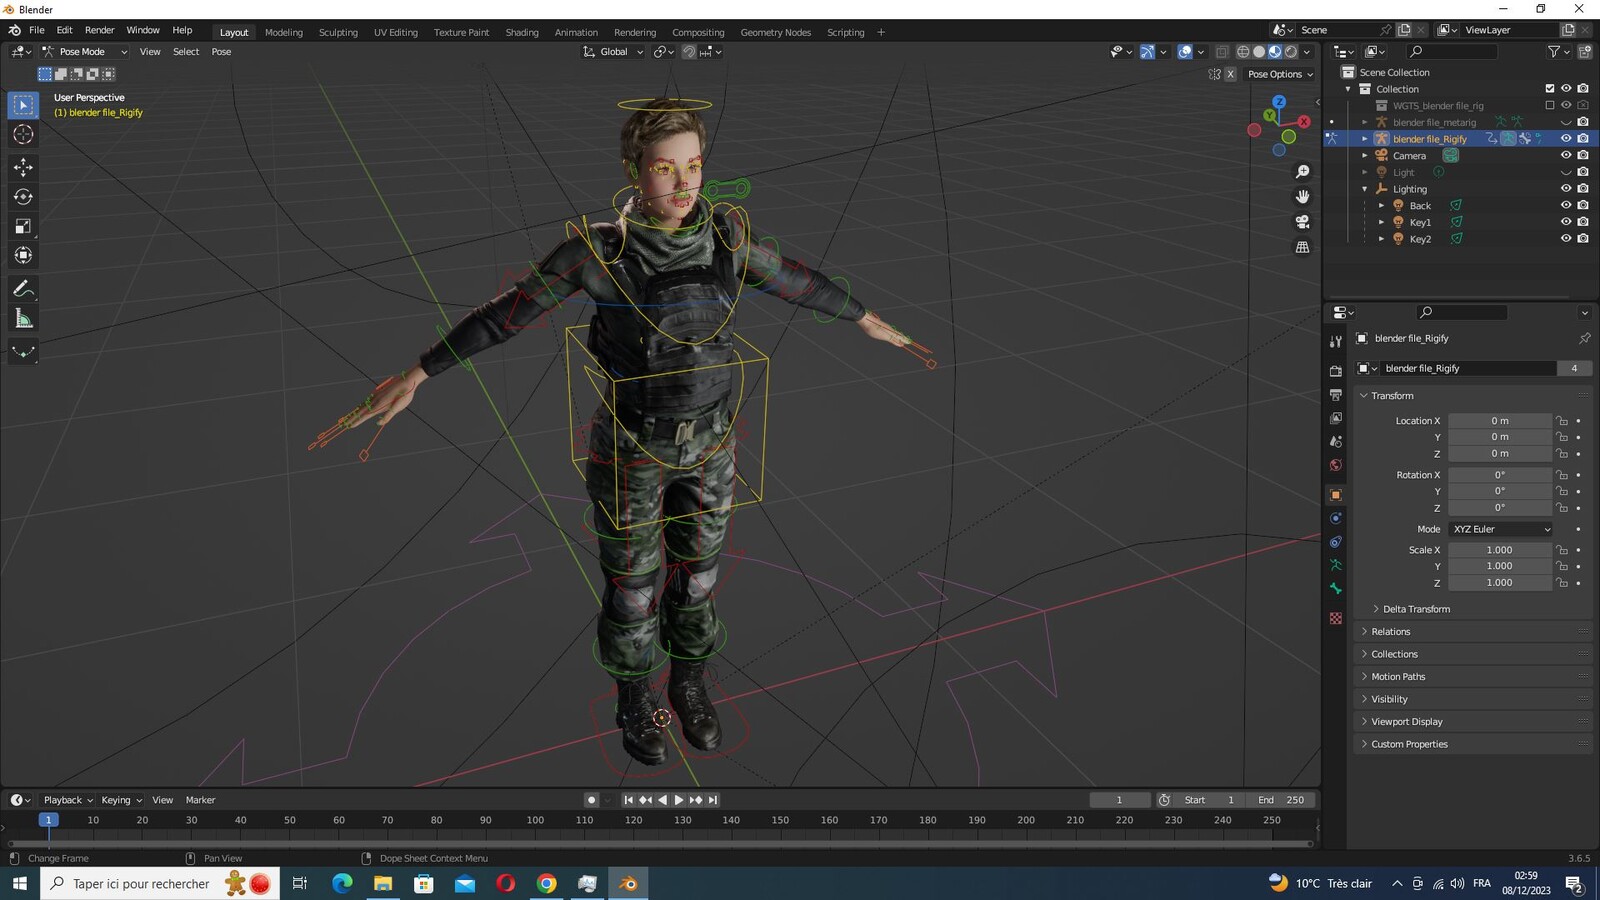The image size is (1600, 900).
Task: Uncheck the Collection exclude checkbox
Action: click(x=1550, y=89)
